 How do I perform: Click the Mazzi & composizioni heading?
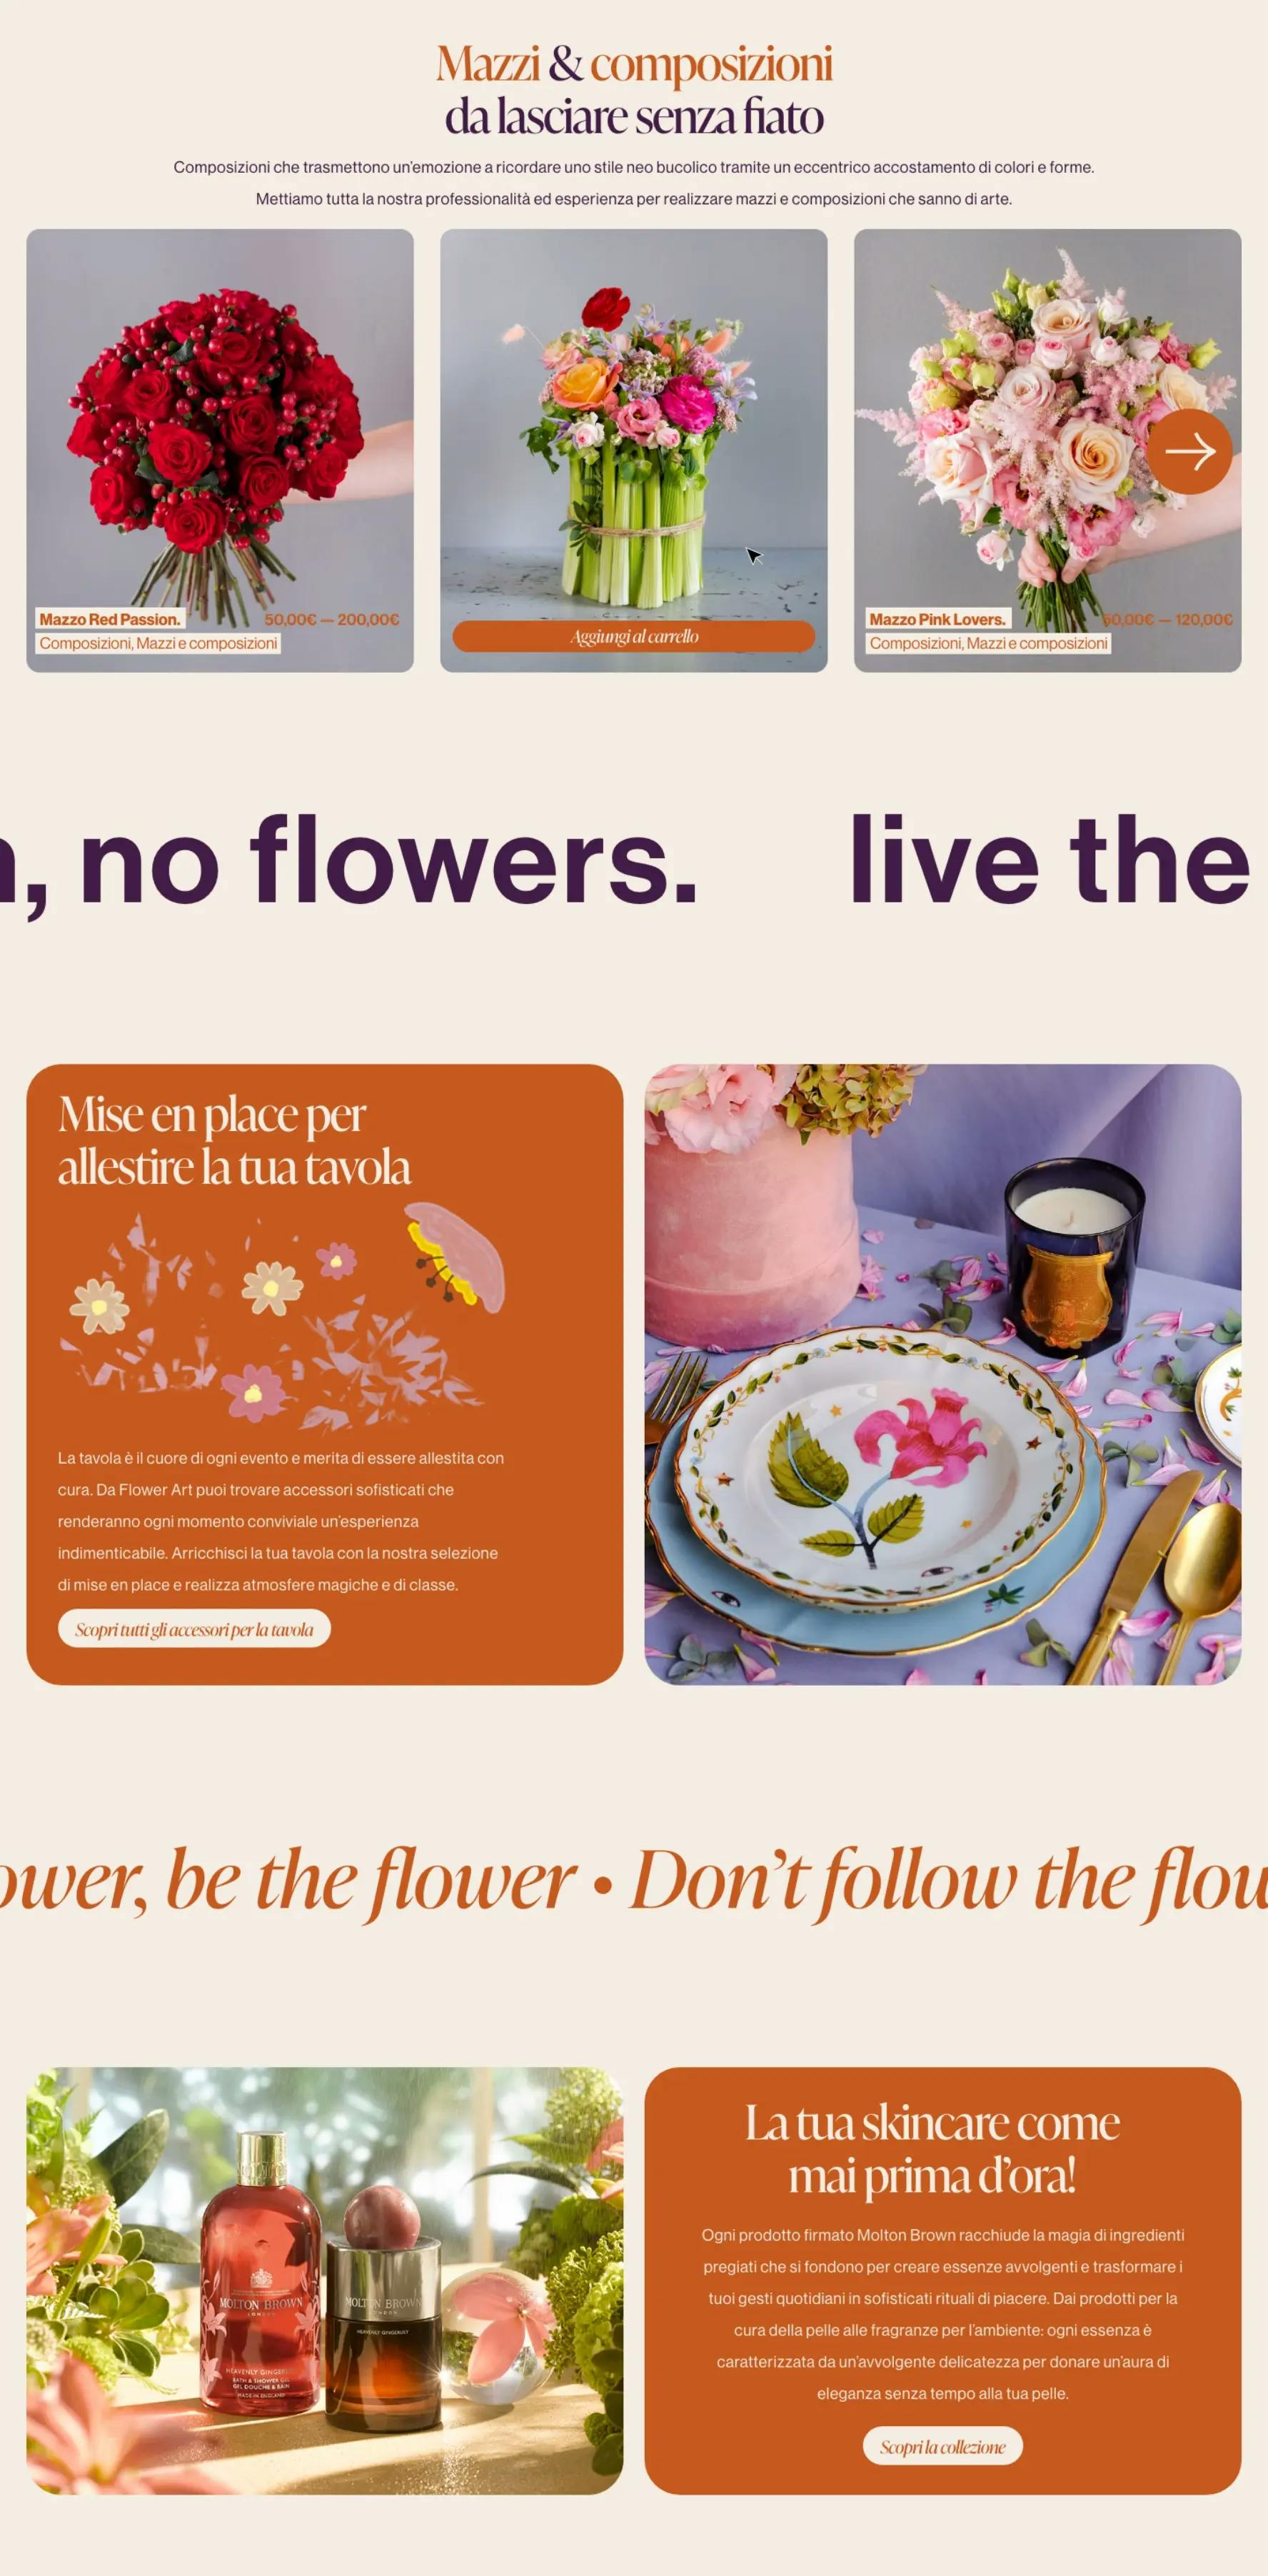[634, 89]
